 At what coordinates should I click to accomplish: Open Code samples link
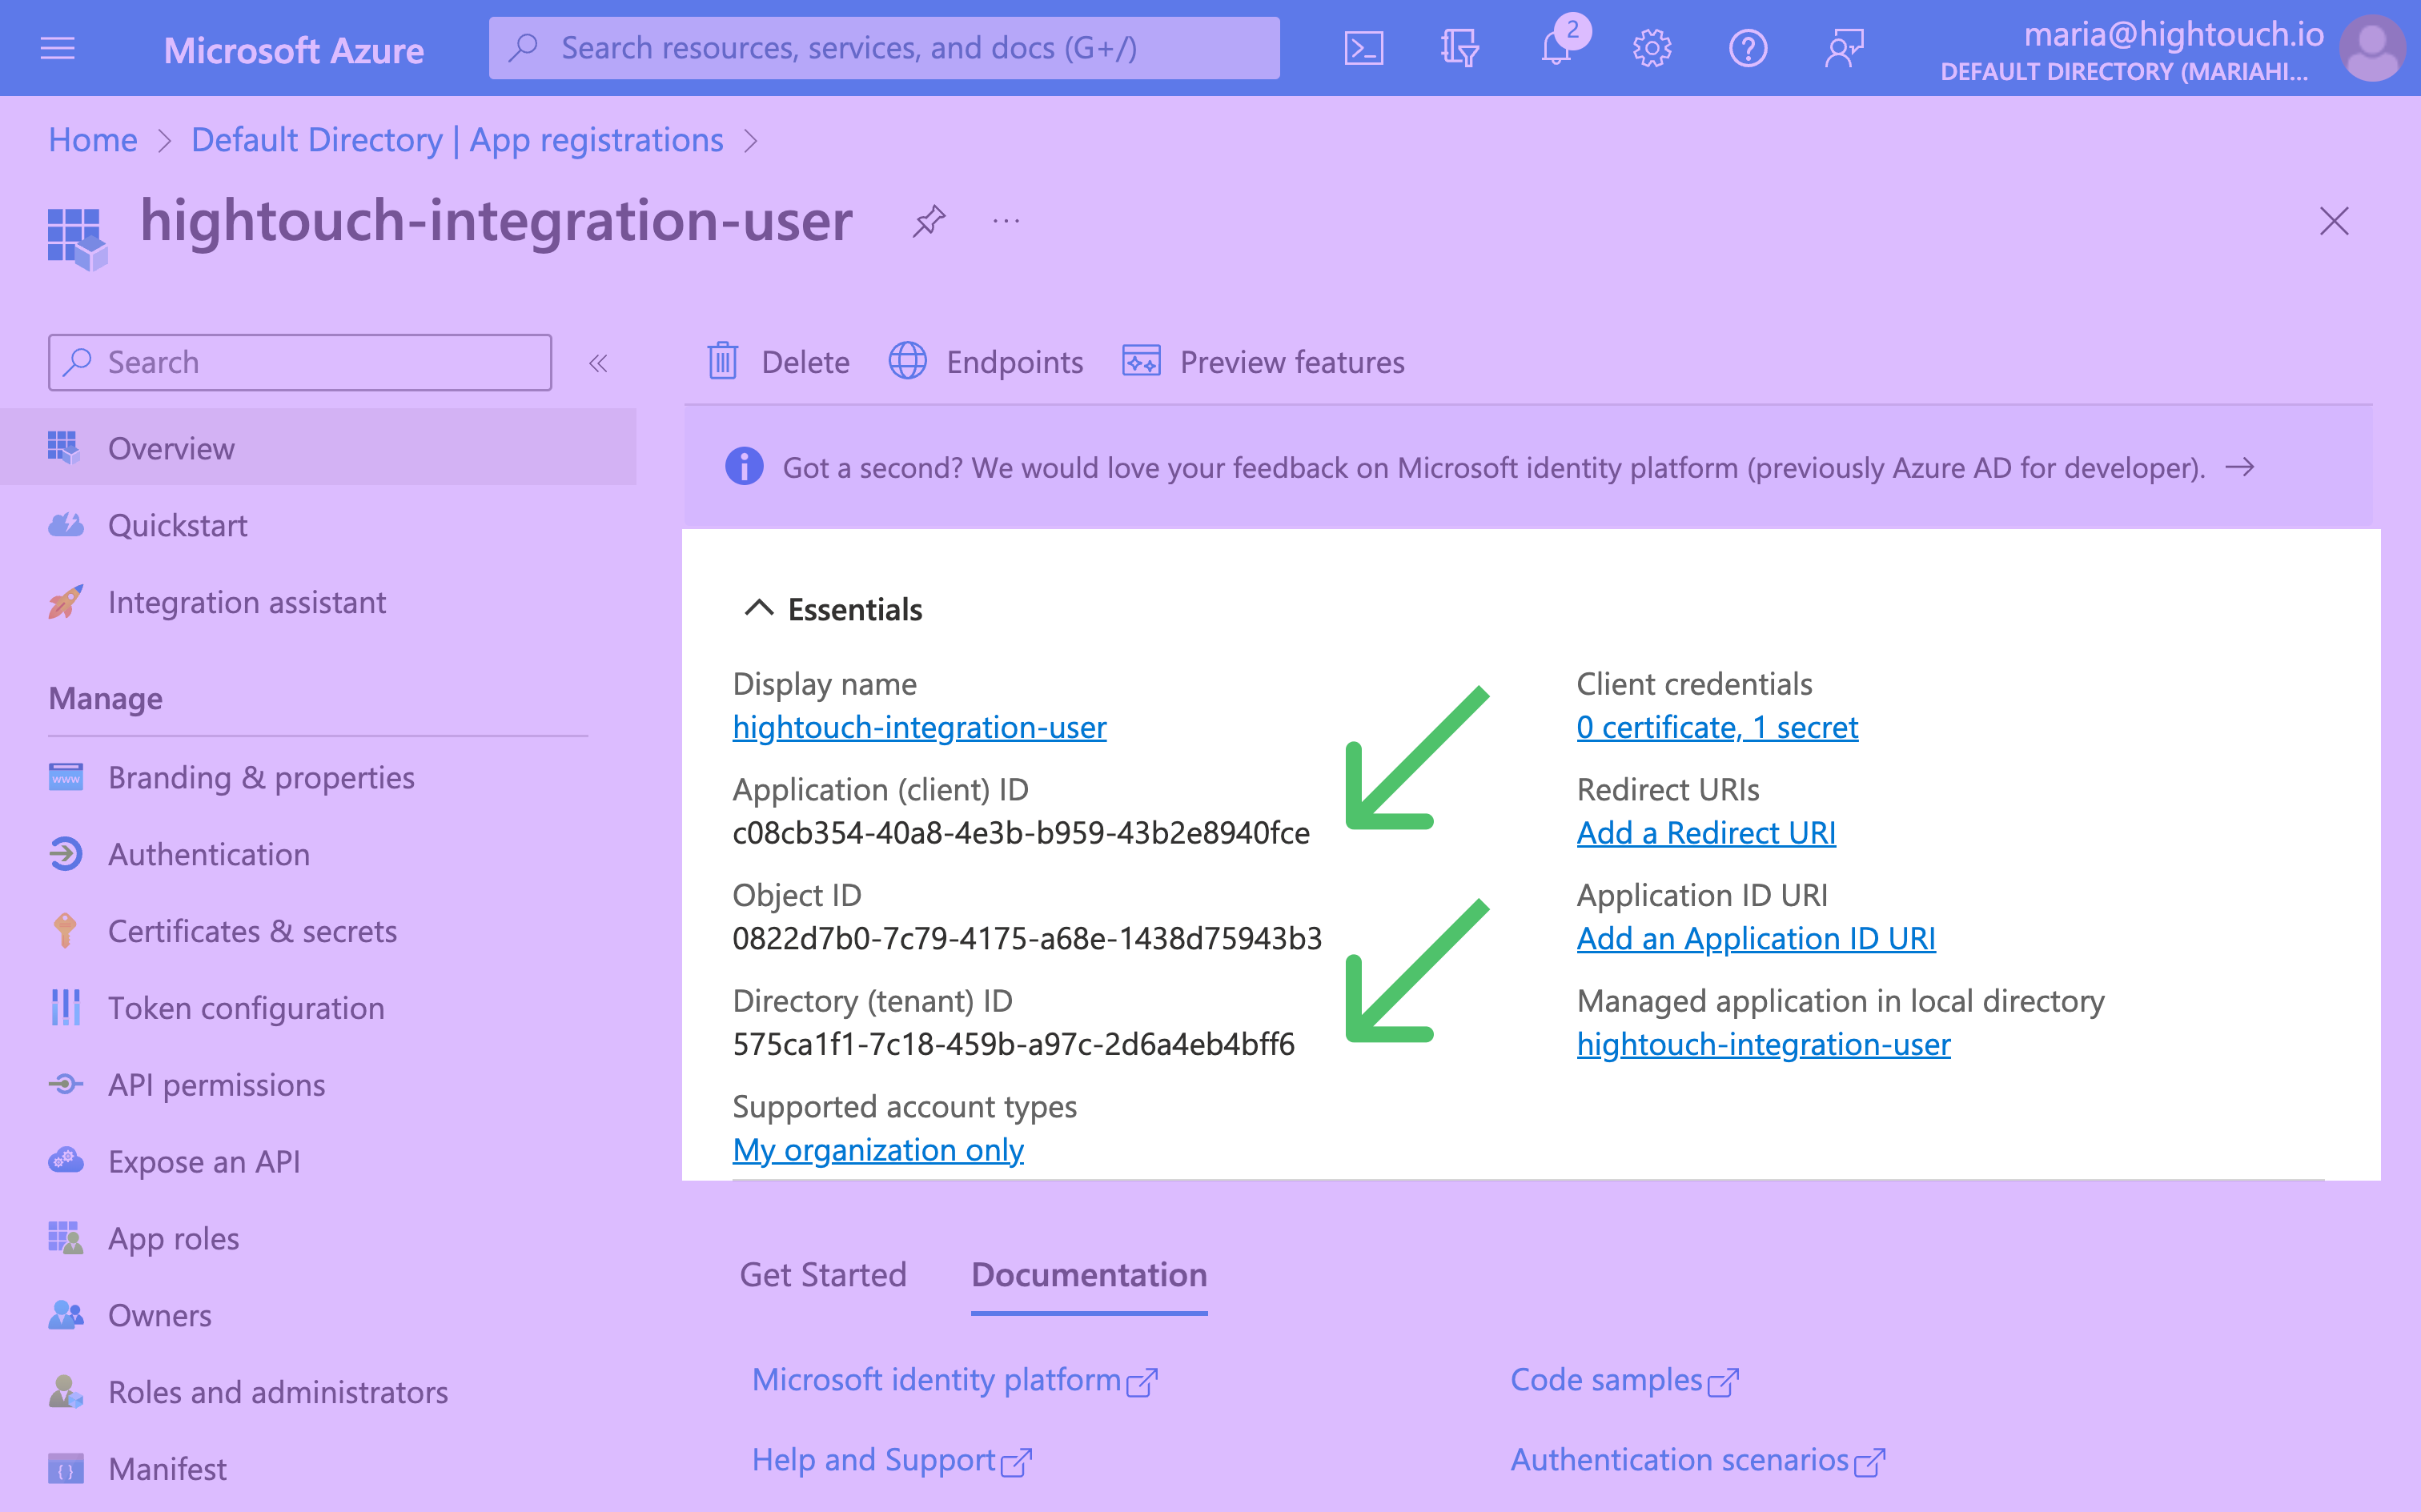[x=1624, y=1380]
